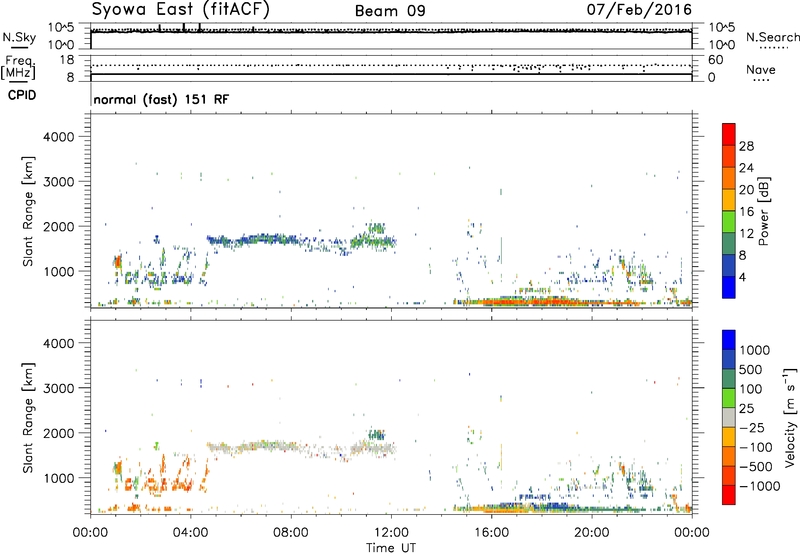This screenshot has width=800, height=554.
Task: Pick the light green 12-16 dB power colorbar segment
Action: [729, 222]
